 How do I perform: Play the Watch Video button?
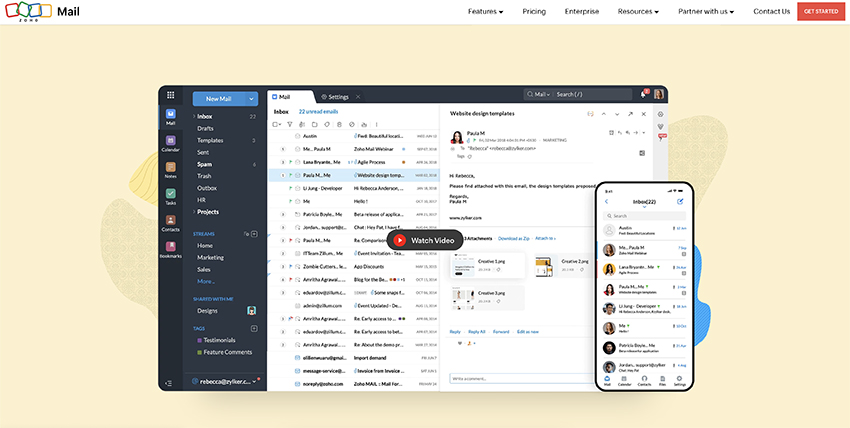(x=425, y=240)
